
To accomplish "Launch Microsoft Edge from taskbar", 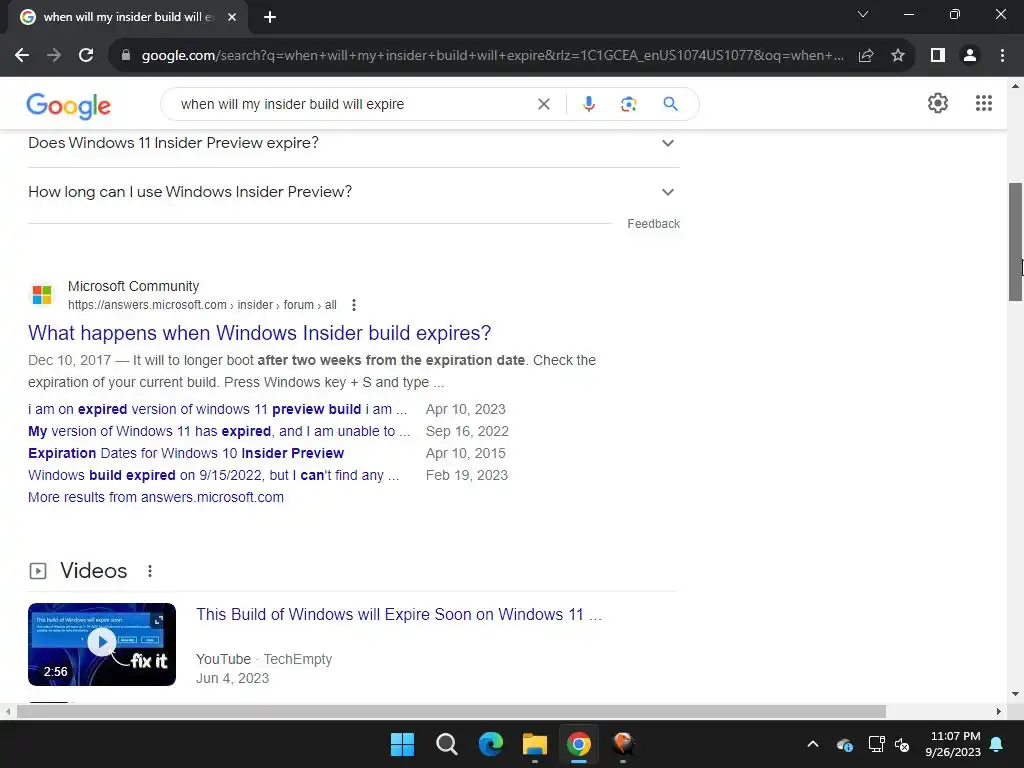I will click(490, 744).
